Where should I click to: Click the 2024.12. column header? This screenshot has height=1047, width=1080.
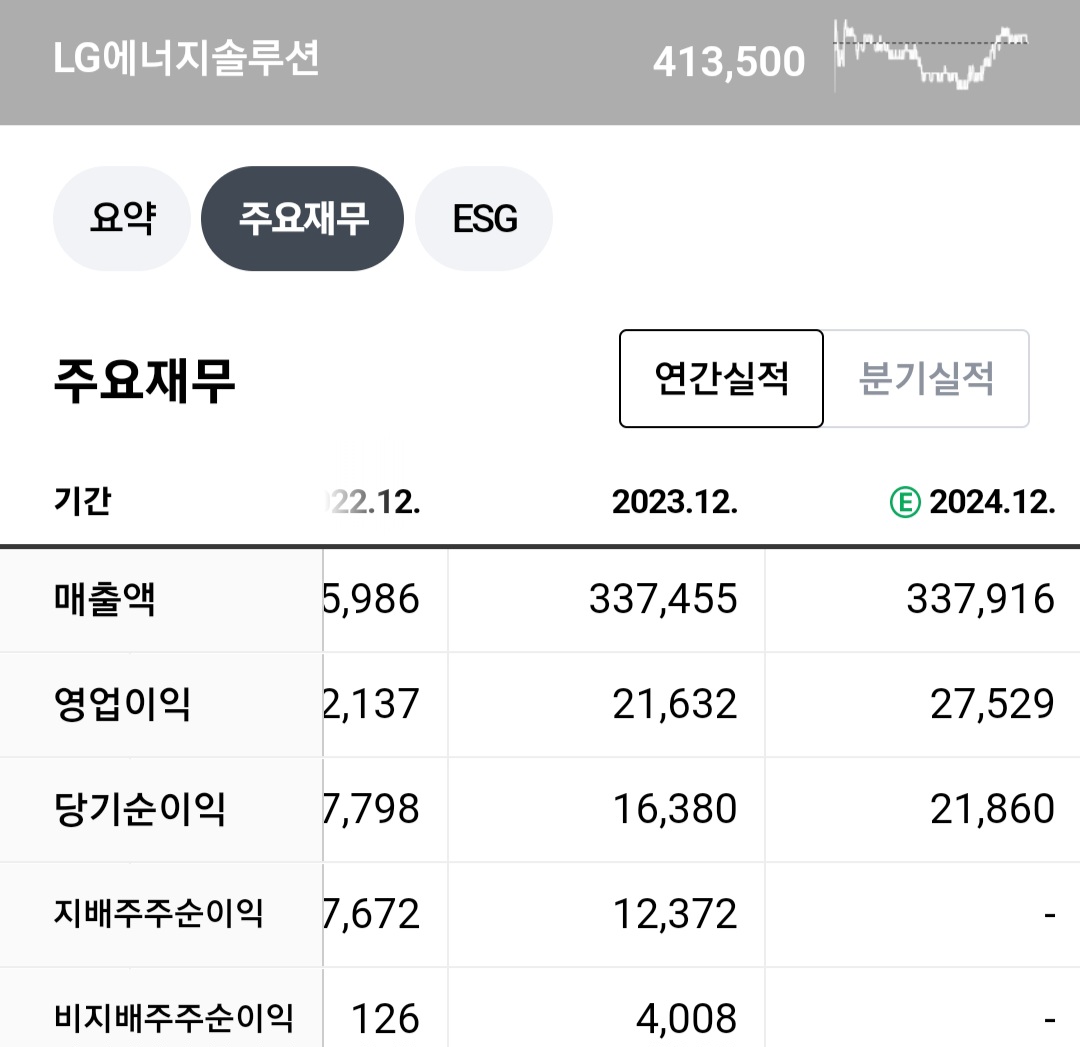click(992, 502)
